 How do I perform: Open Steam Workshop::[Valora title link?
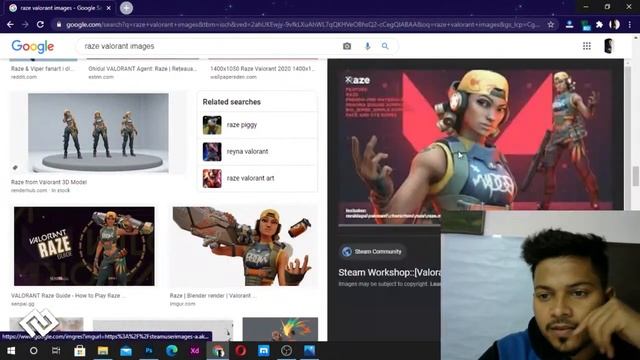click(389, 272)
